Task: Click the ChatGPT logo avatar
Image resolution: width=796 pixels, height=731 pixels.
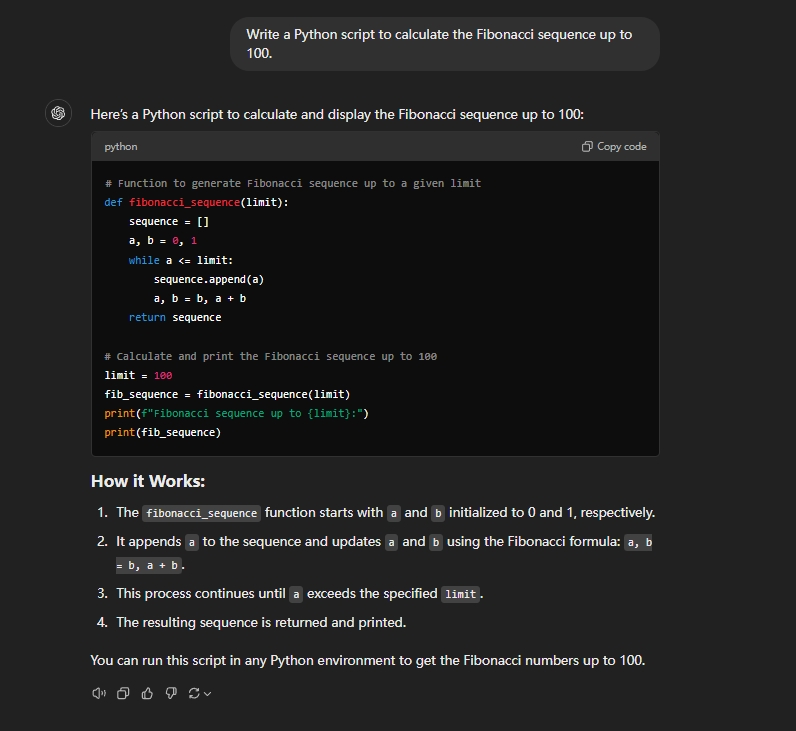Action: point(59,113)
